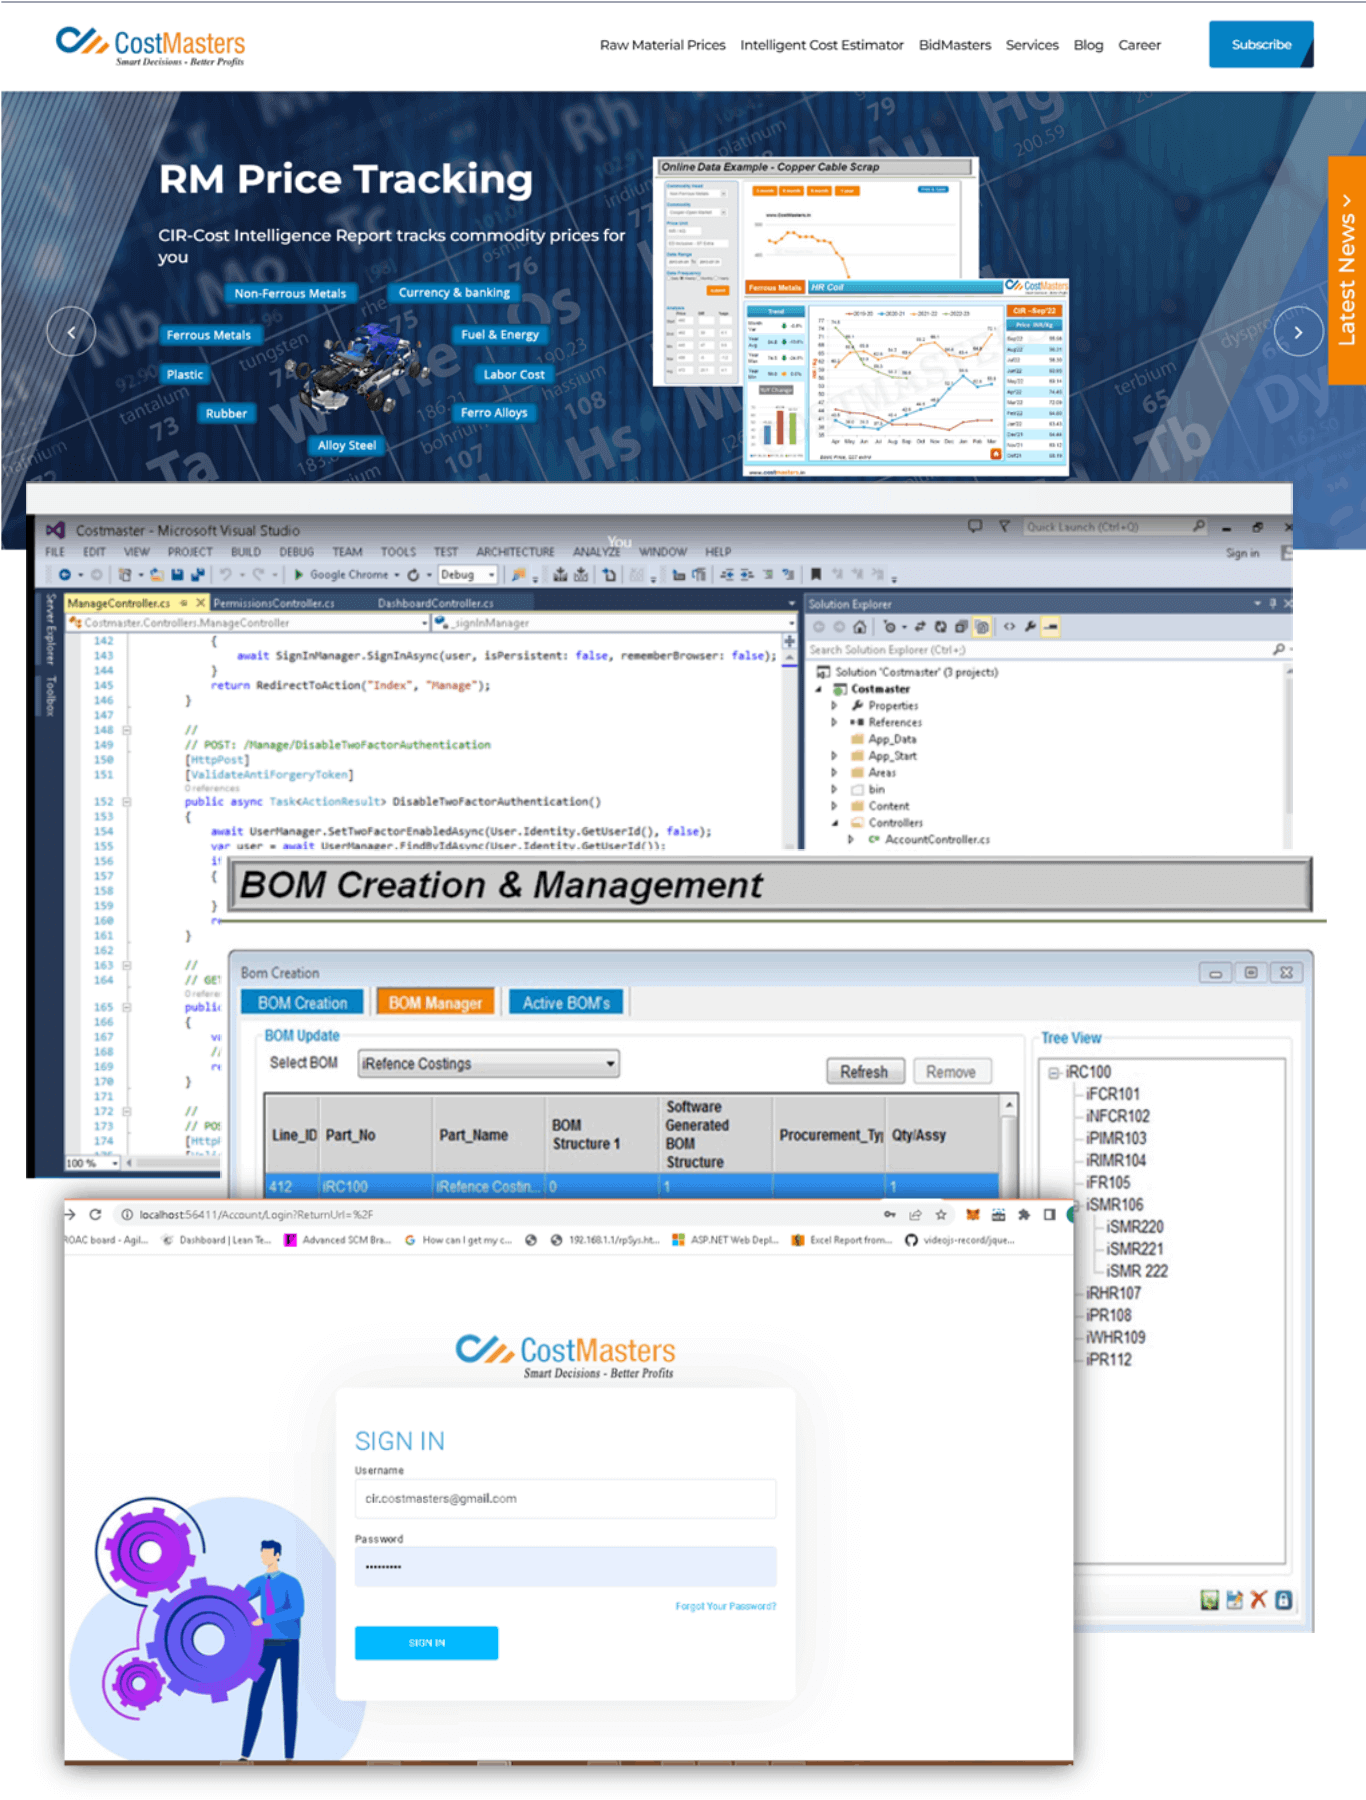Image resolution: width=1366 pixels, height=1800 pixels.
Task: Click the Home icon in Solution Explorer toolbar
Action: pyautogui.click(x=859, y=627)
